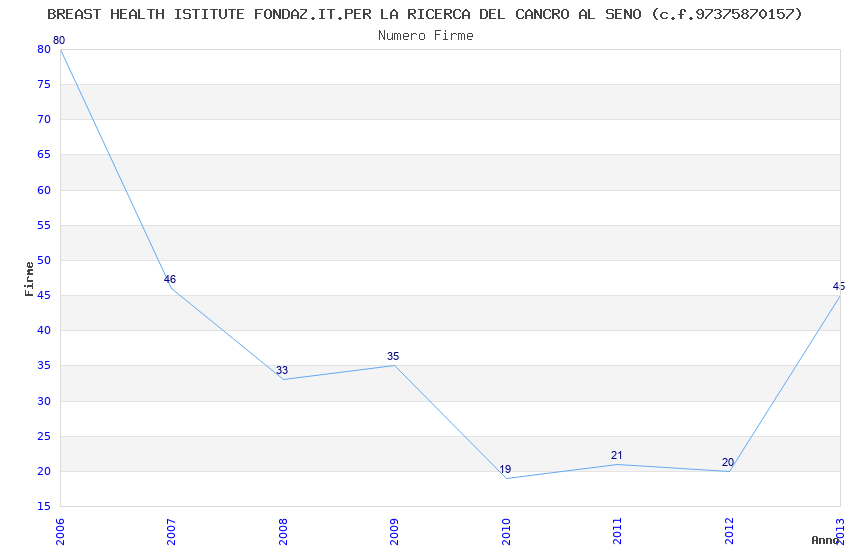The width and height of the screenshot is (850, 550).
Task: Click the x-axis year 2006
Action: pos(60,531)
